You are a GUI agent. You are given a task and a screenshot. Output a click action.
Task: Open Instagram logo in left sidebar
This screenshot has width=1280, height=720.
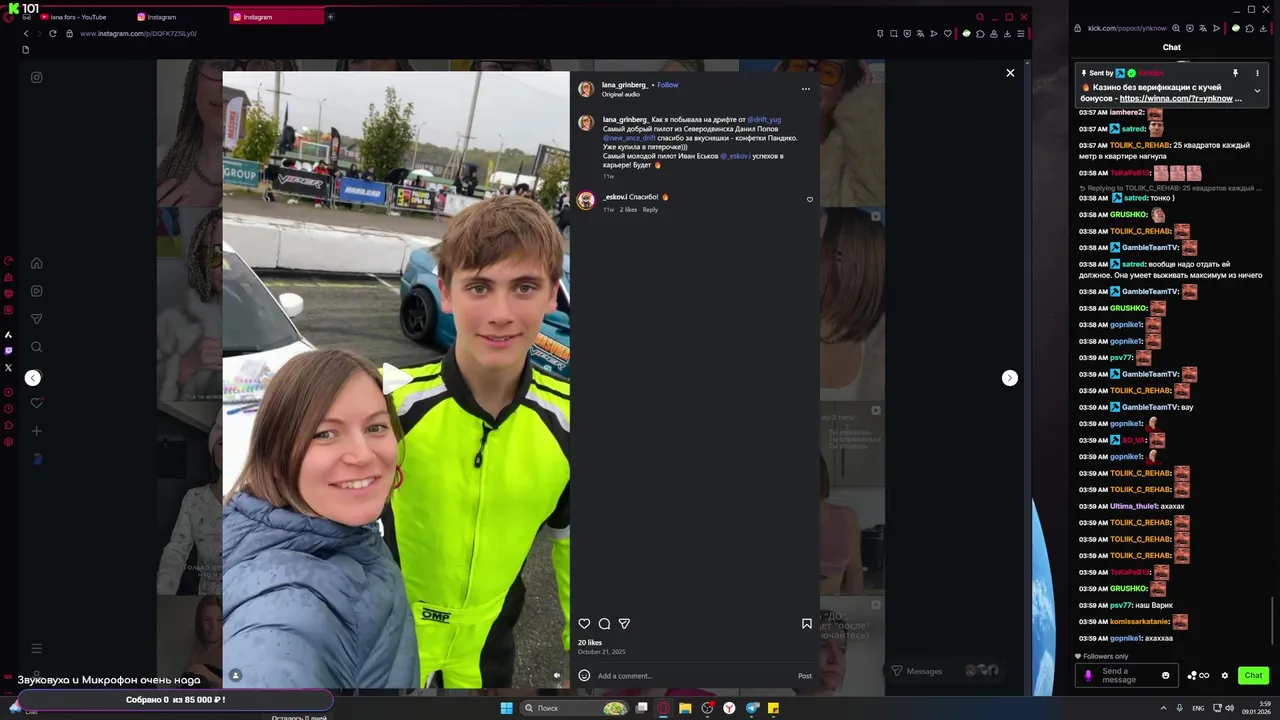point(37,77)
